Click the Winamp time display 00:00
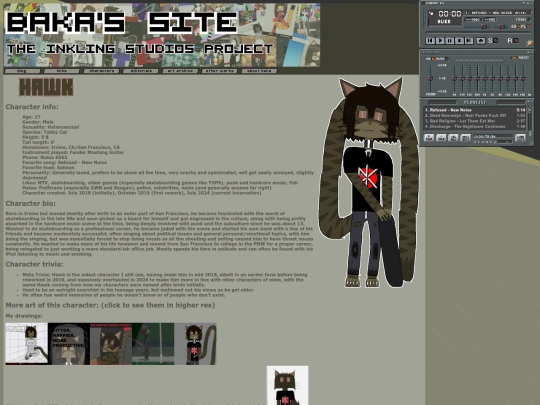Screen dimensions: 540x405 pyautogui.click(x=449, y=14)
